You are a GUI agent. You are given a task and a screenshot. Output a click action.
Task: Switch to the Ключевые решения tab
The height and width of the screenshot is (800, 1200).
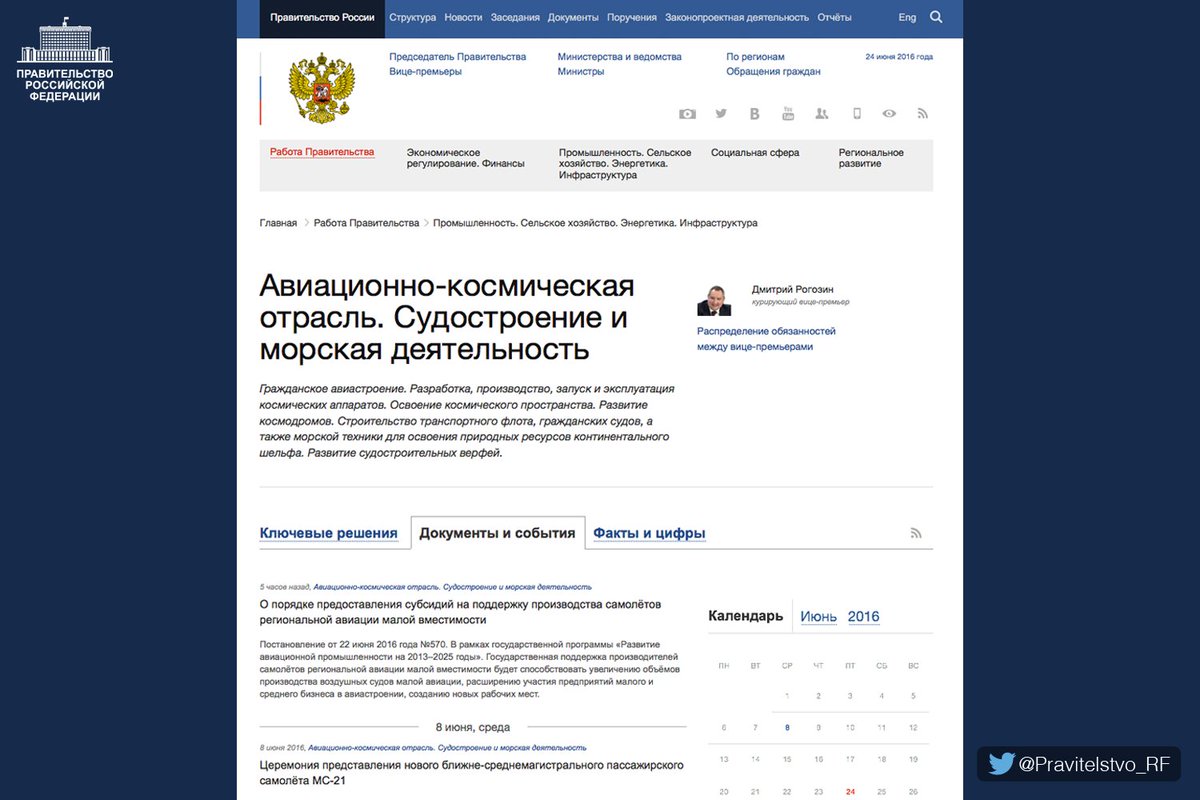point(329,534)
